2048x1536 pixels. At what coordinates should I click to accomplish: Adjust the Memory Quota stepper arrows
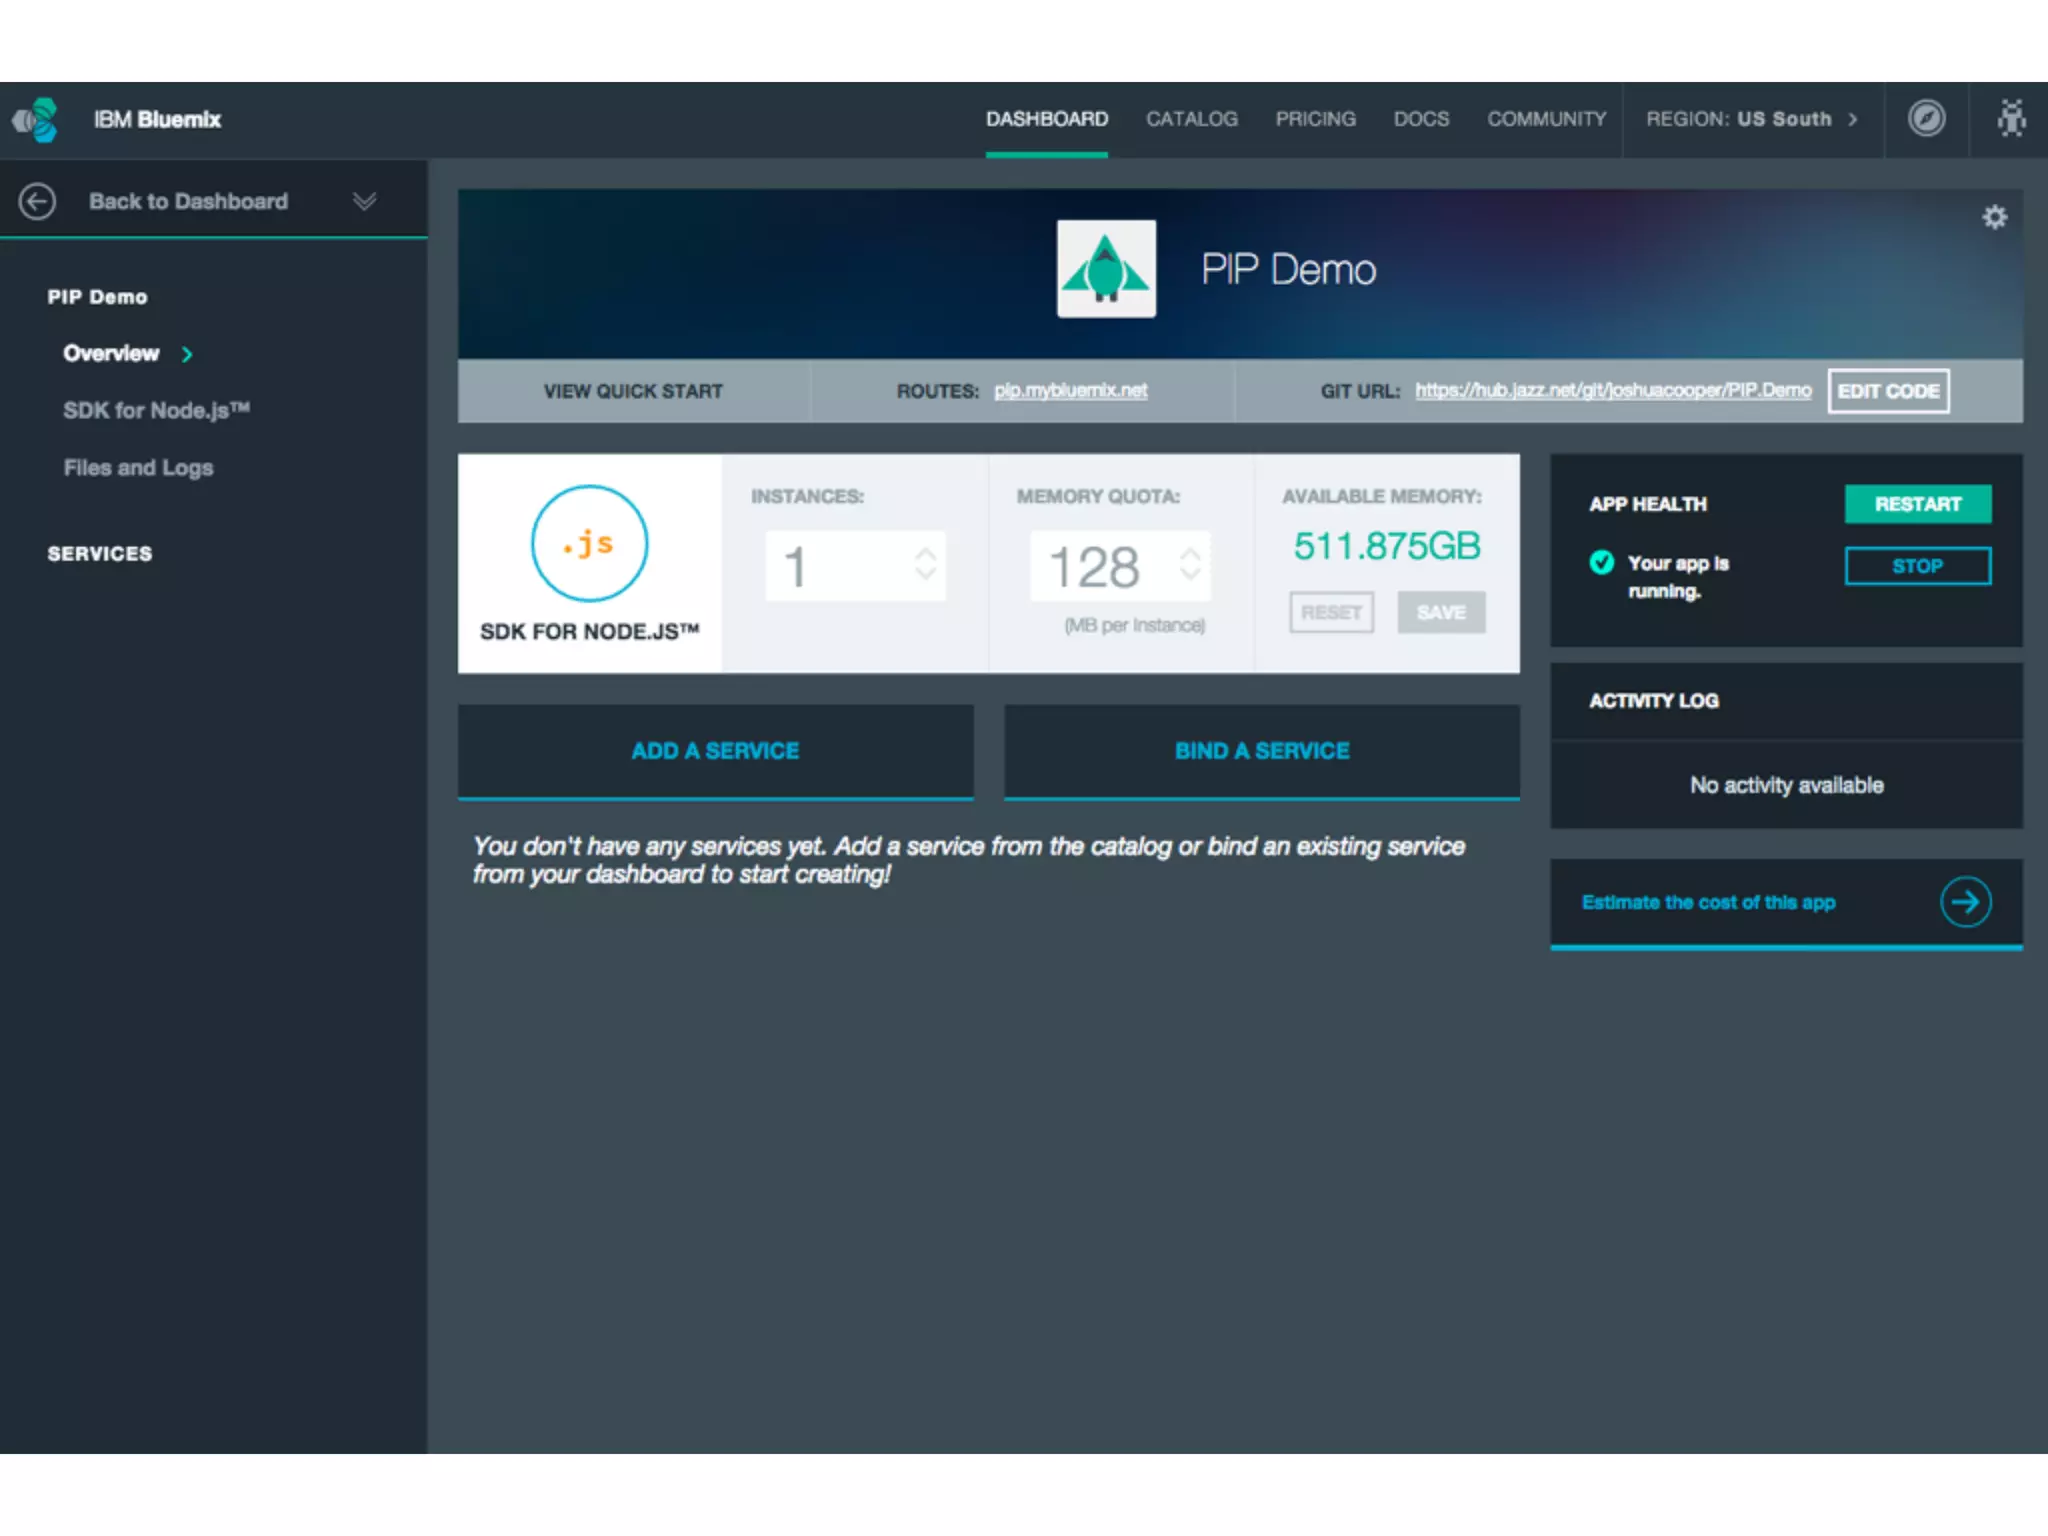[1189, 565]
